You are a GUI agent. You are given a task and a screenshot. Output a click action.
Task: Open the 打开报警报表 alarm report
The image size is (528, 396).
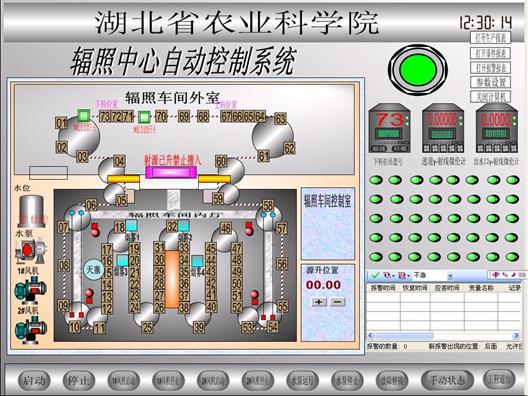pyautogui.click(x=491, y=68)
